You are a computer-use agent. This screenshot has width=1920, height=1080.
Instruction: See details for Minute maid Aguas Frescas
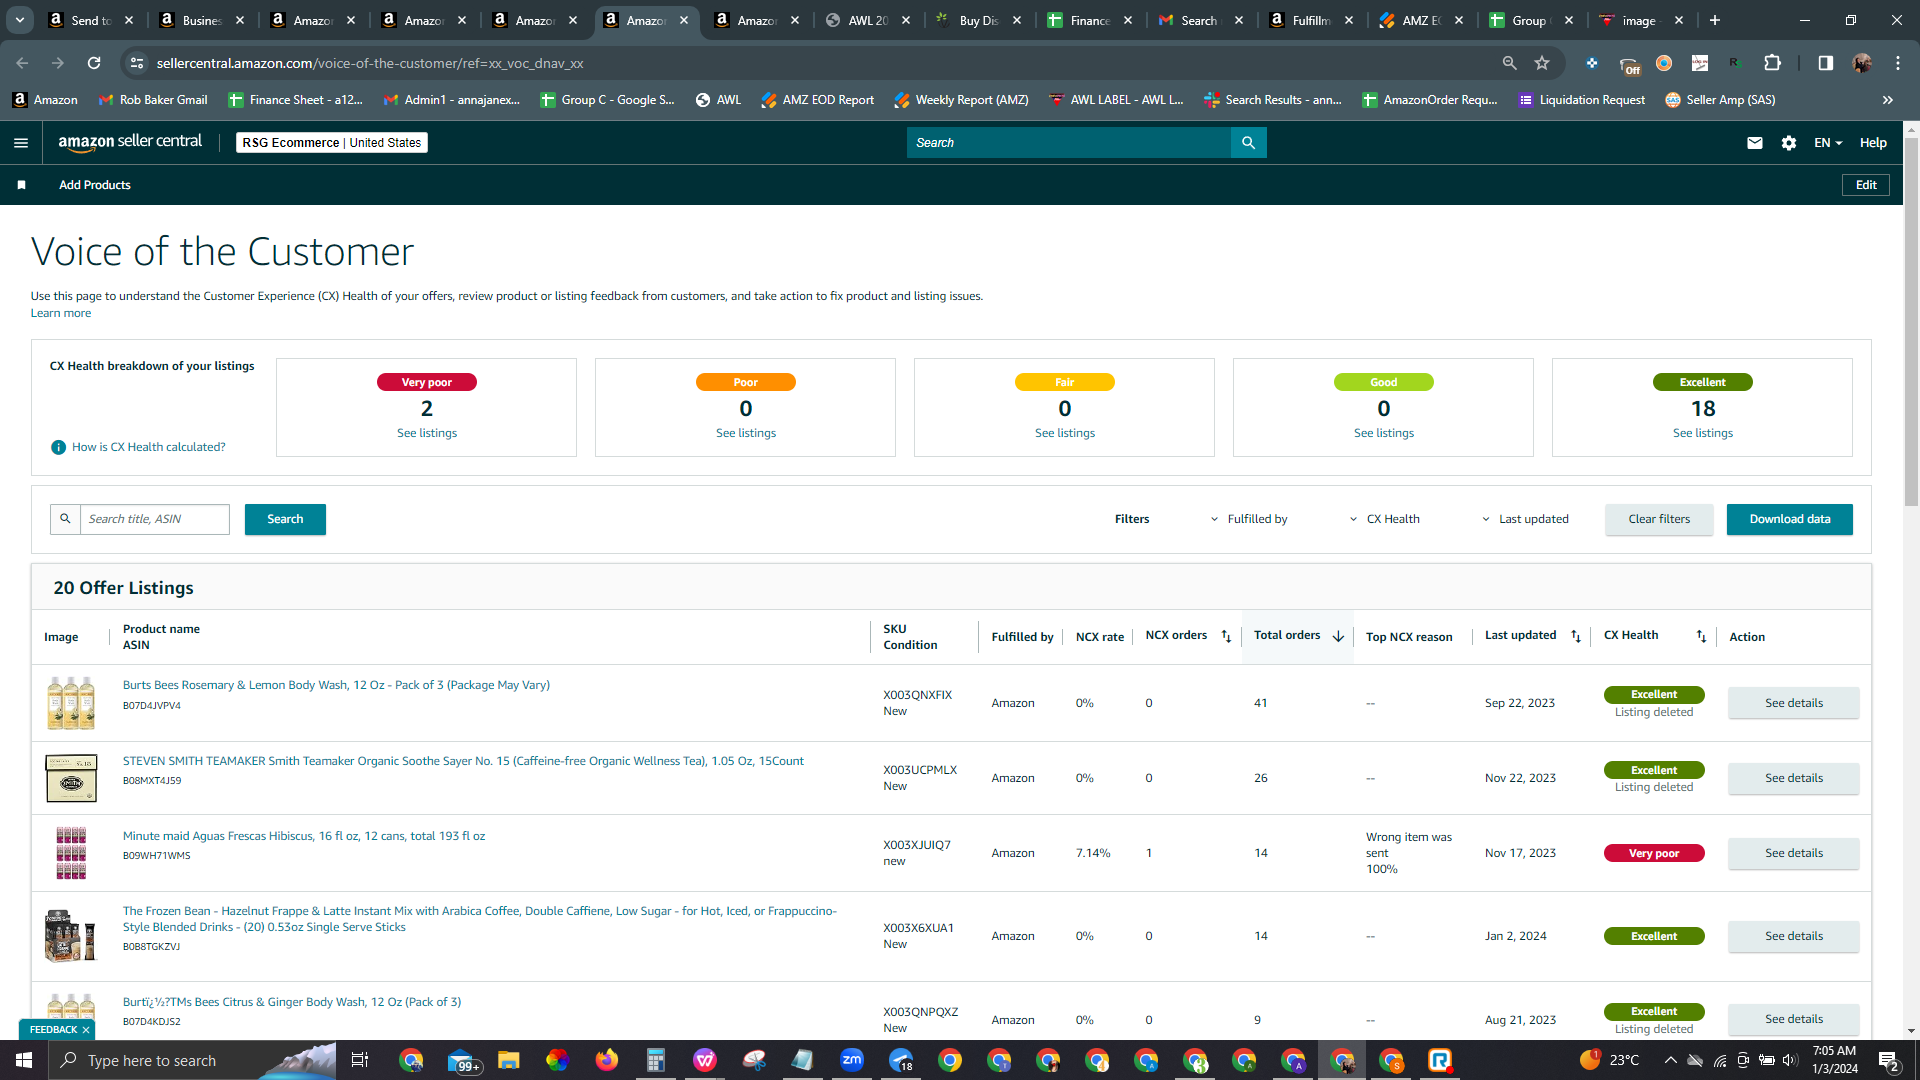(x=1793, y=853)
